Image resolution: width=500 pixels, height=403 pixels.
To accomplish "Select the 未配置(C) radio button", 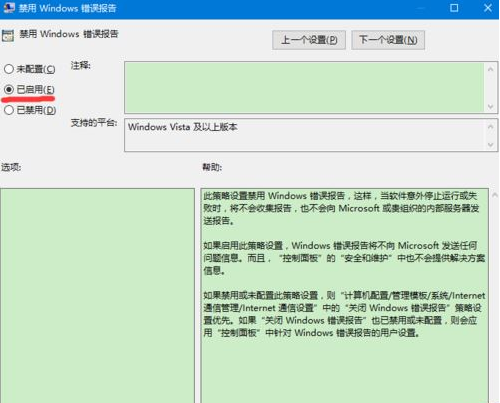I will [9, 69].
